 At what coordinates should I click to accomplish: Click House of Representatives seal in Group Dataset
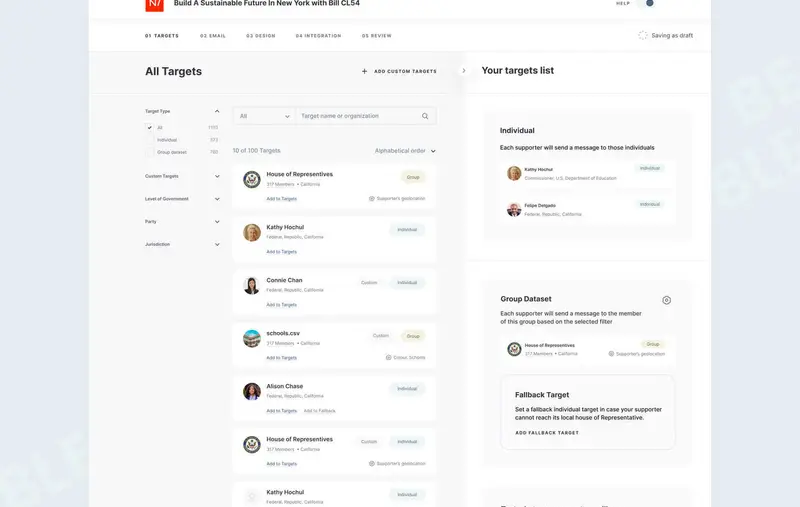514,349
